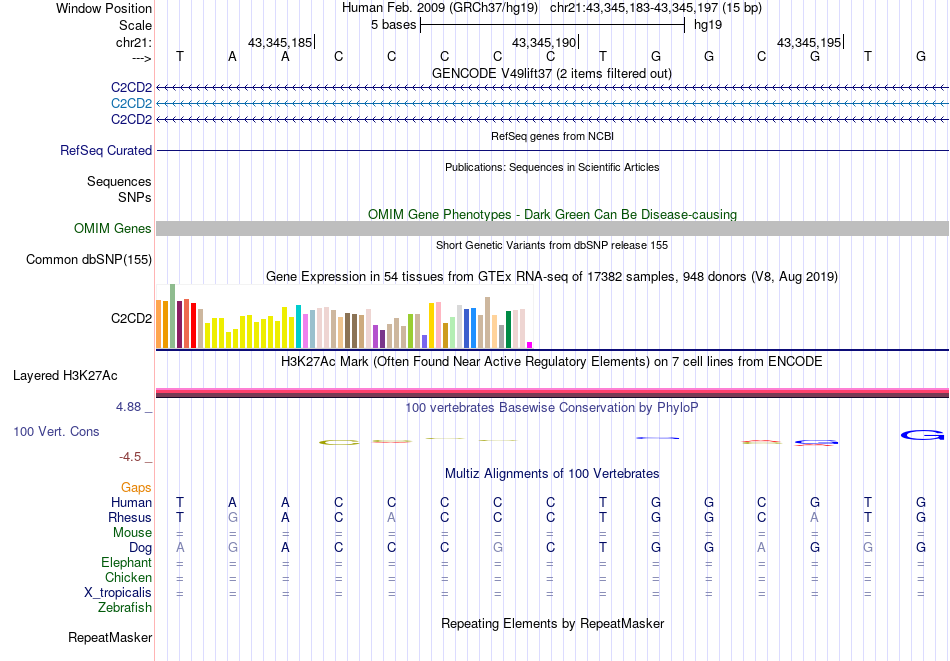Click the chr21: ruler label
The image size is (950, 661).
point(134,42)
